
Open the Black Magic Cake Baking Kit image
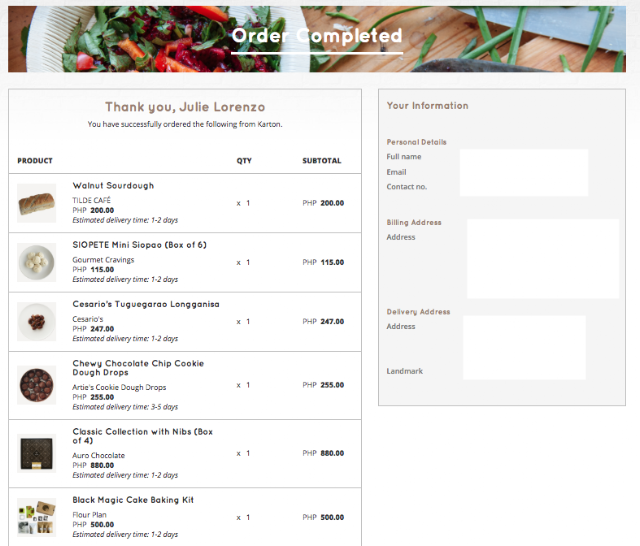click(36, 517)
